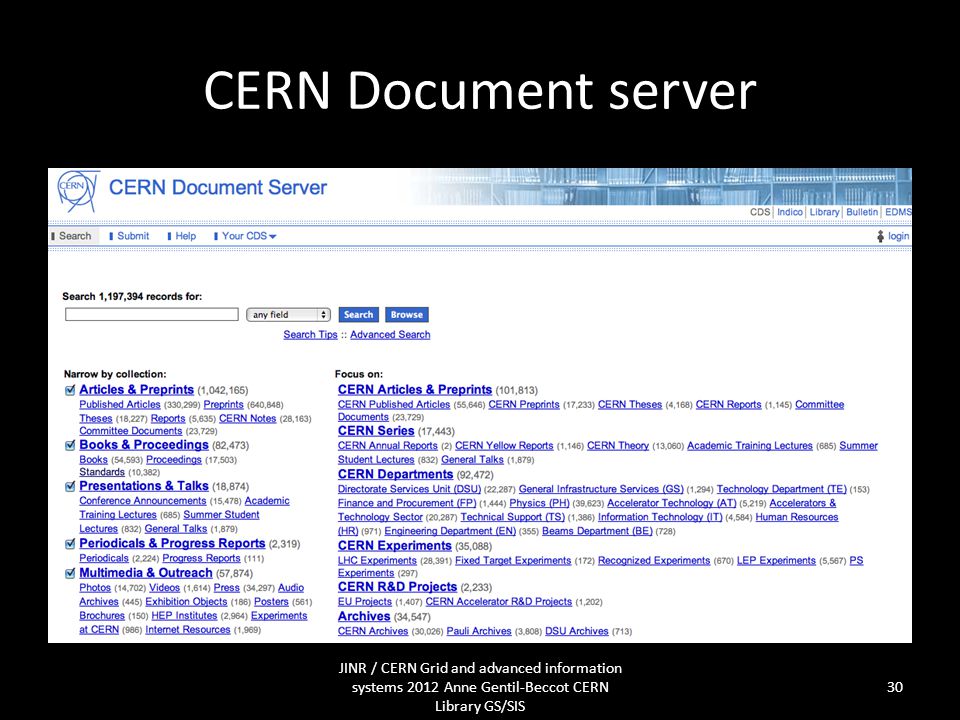Open EDMS in top bar

[898, 212]
